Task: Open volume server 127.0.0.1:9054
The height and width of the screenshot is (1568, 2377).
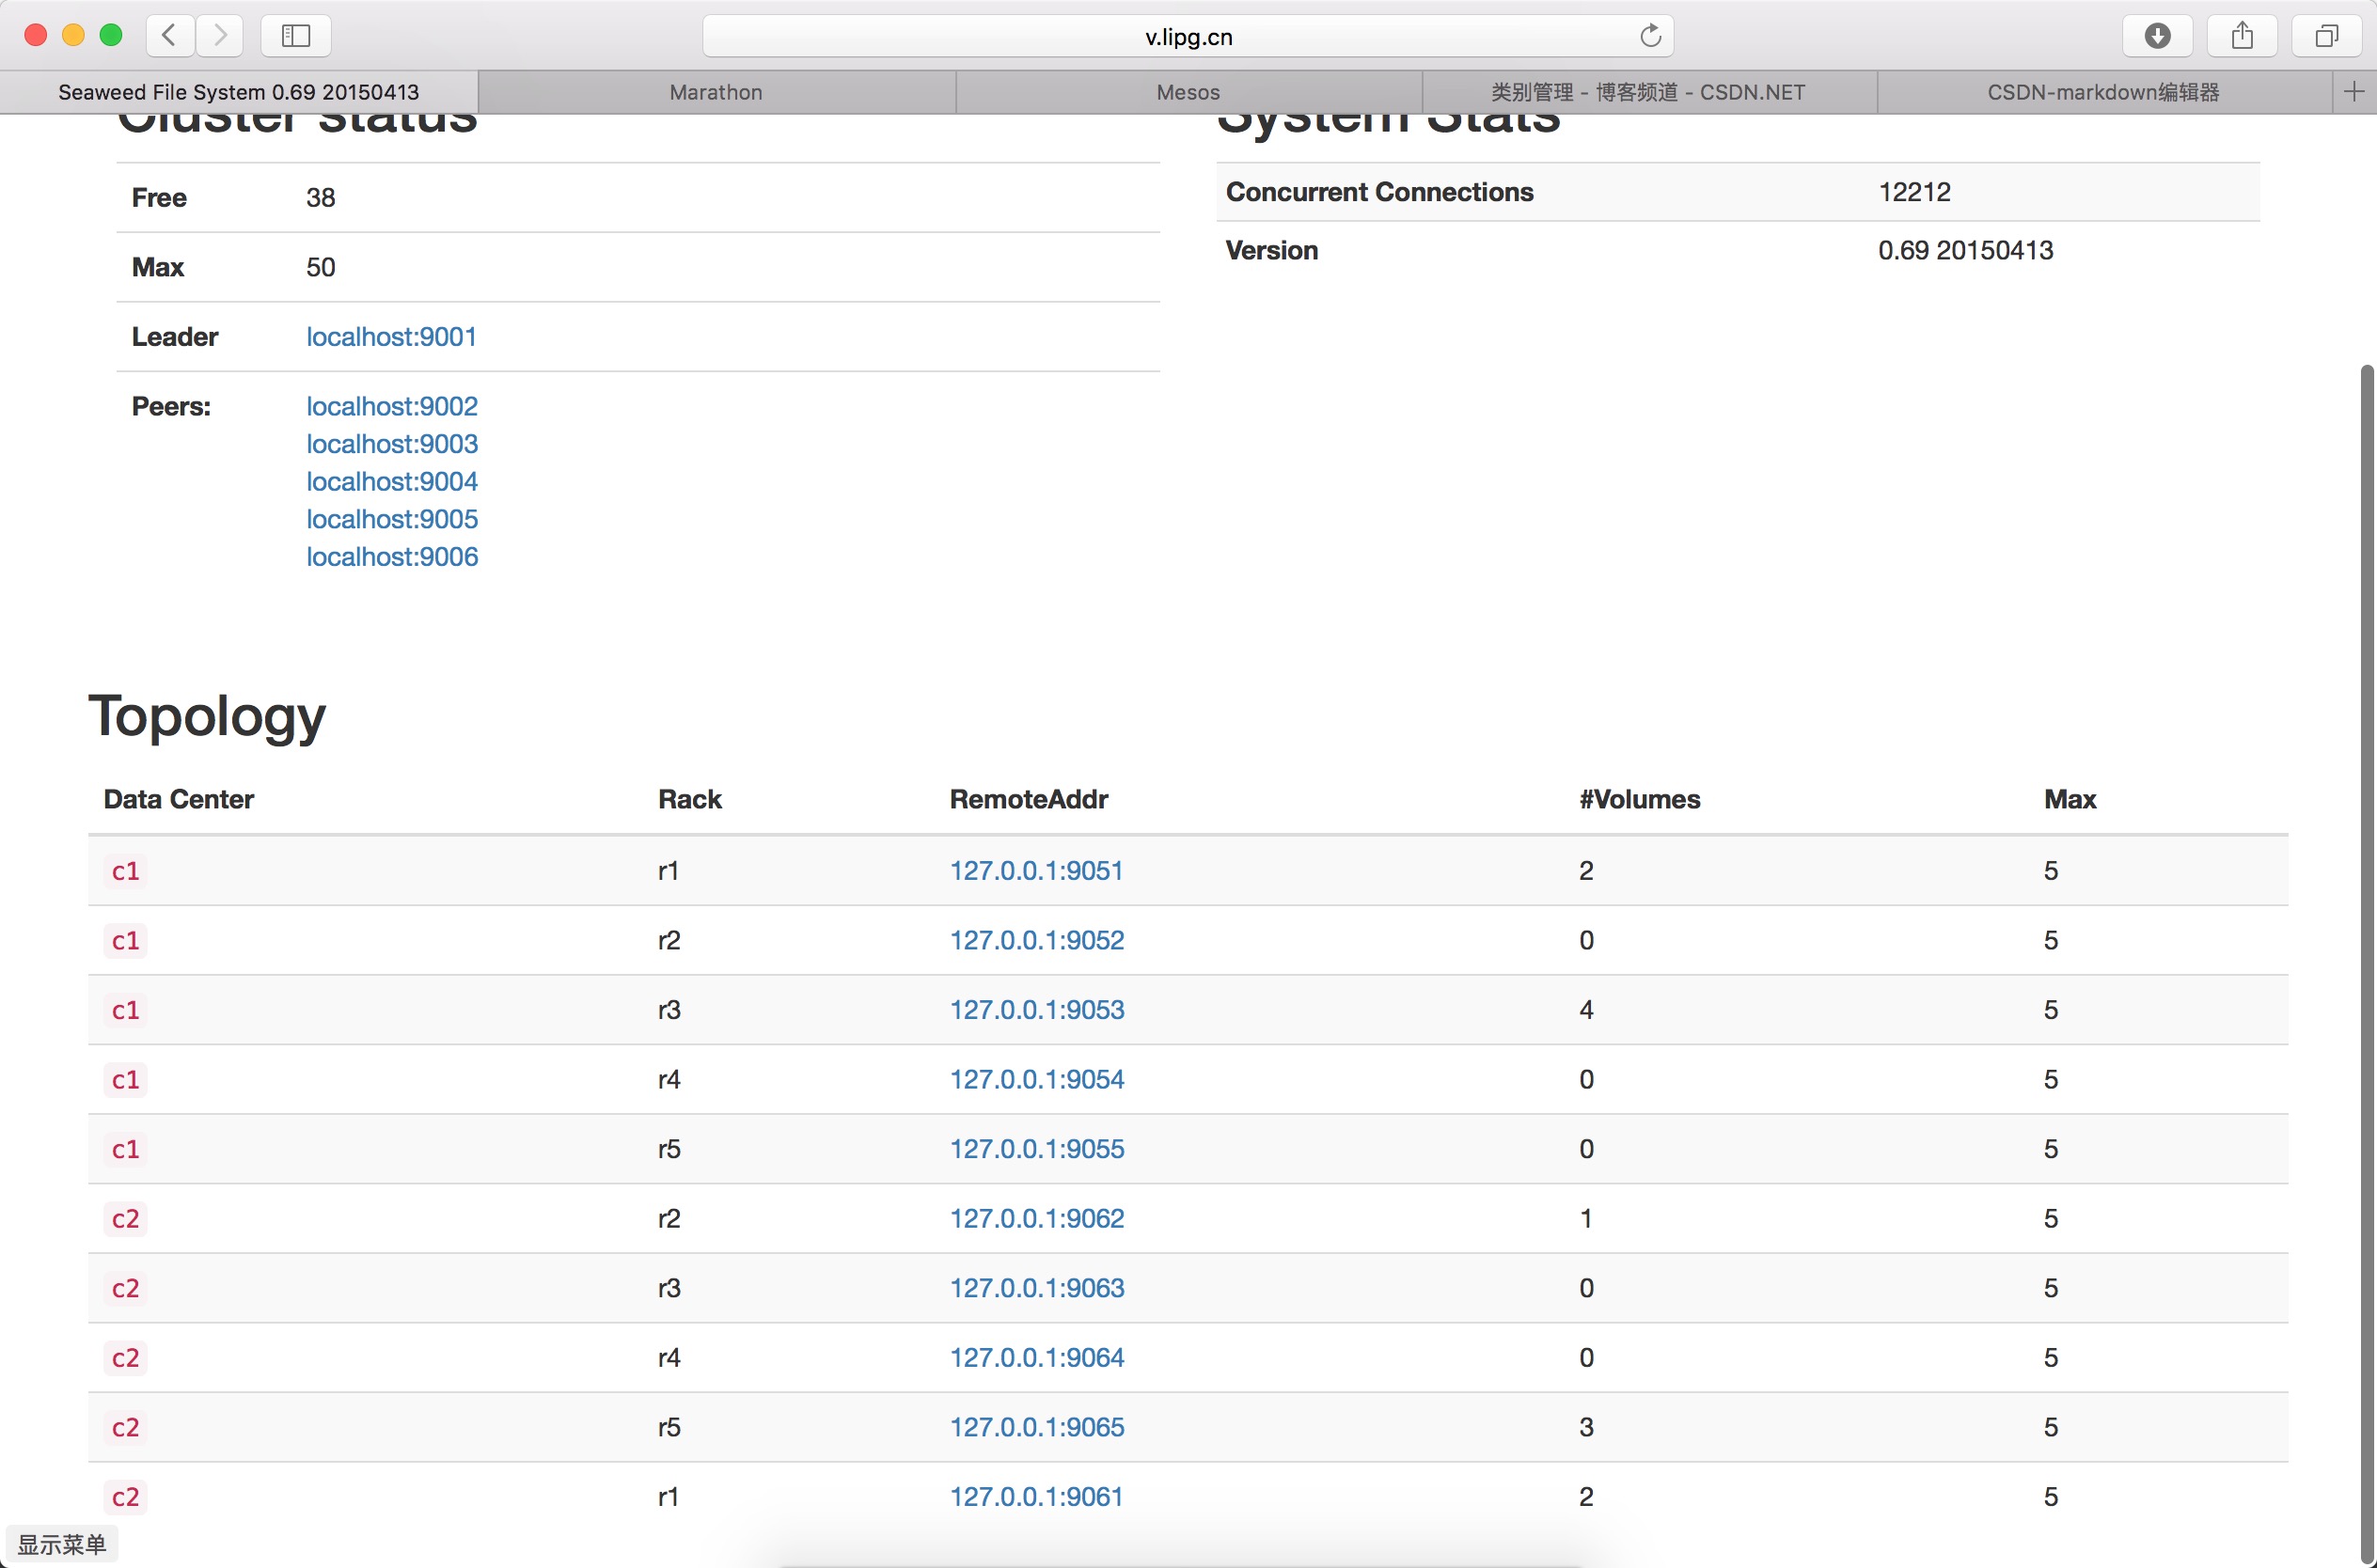Action: click(1037, 1080)
